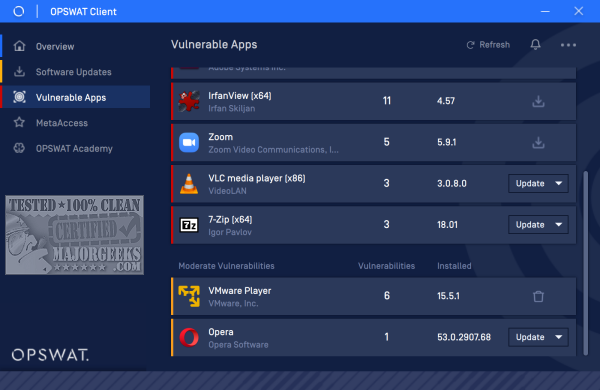Expand the 7-Zip Update dropdown arrow
This screenshot has width=600, height=390.
click(559, 225)
